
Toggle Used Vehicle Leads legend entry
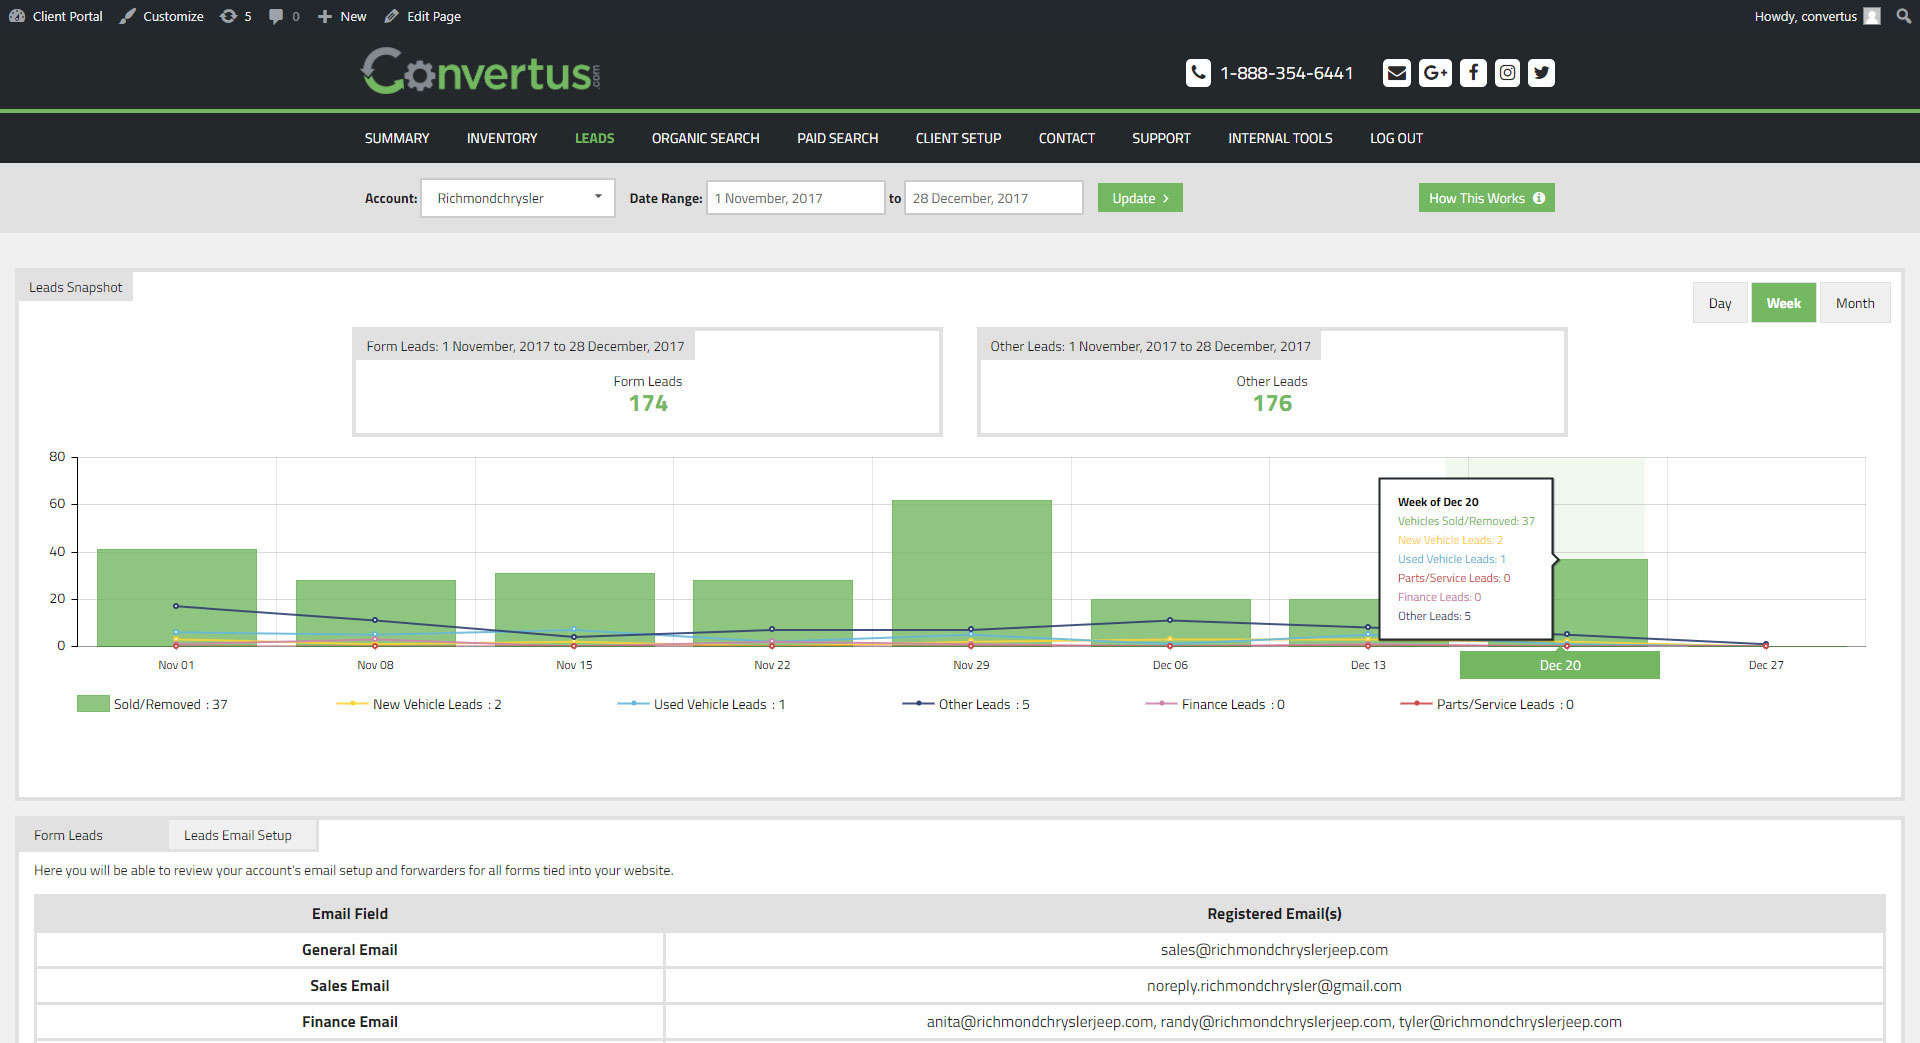click(701, 704)
